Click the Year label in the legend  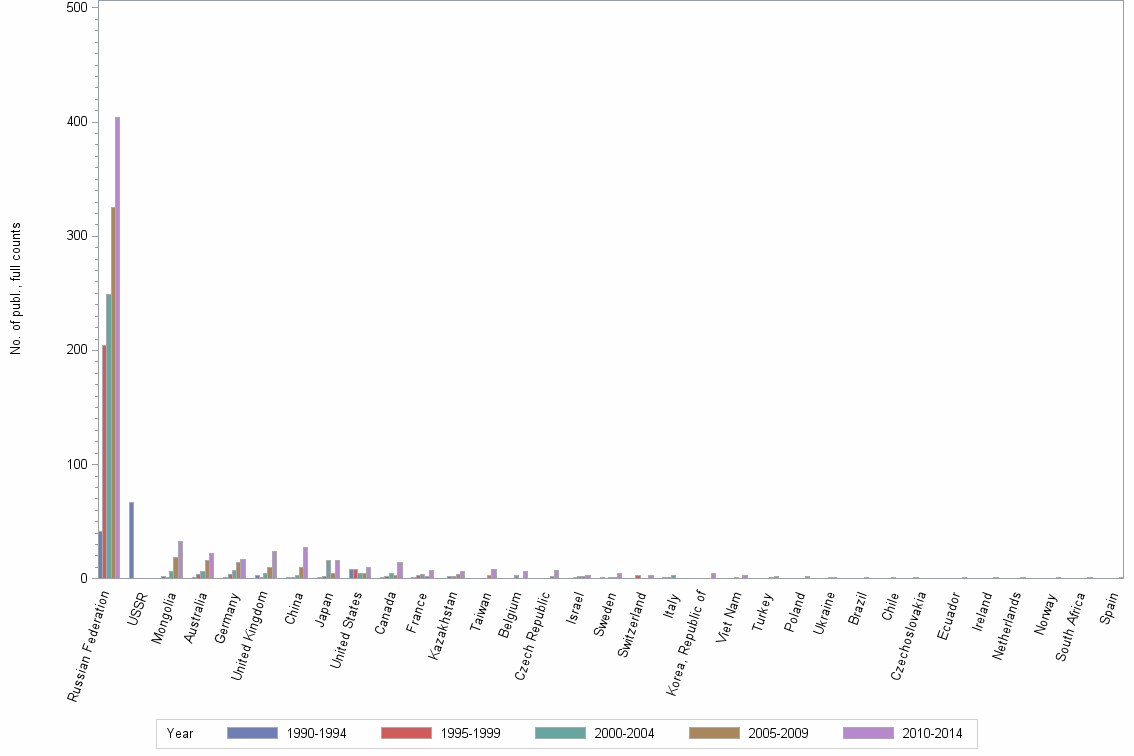[x=180, y=733]
